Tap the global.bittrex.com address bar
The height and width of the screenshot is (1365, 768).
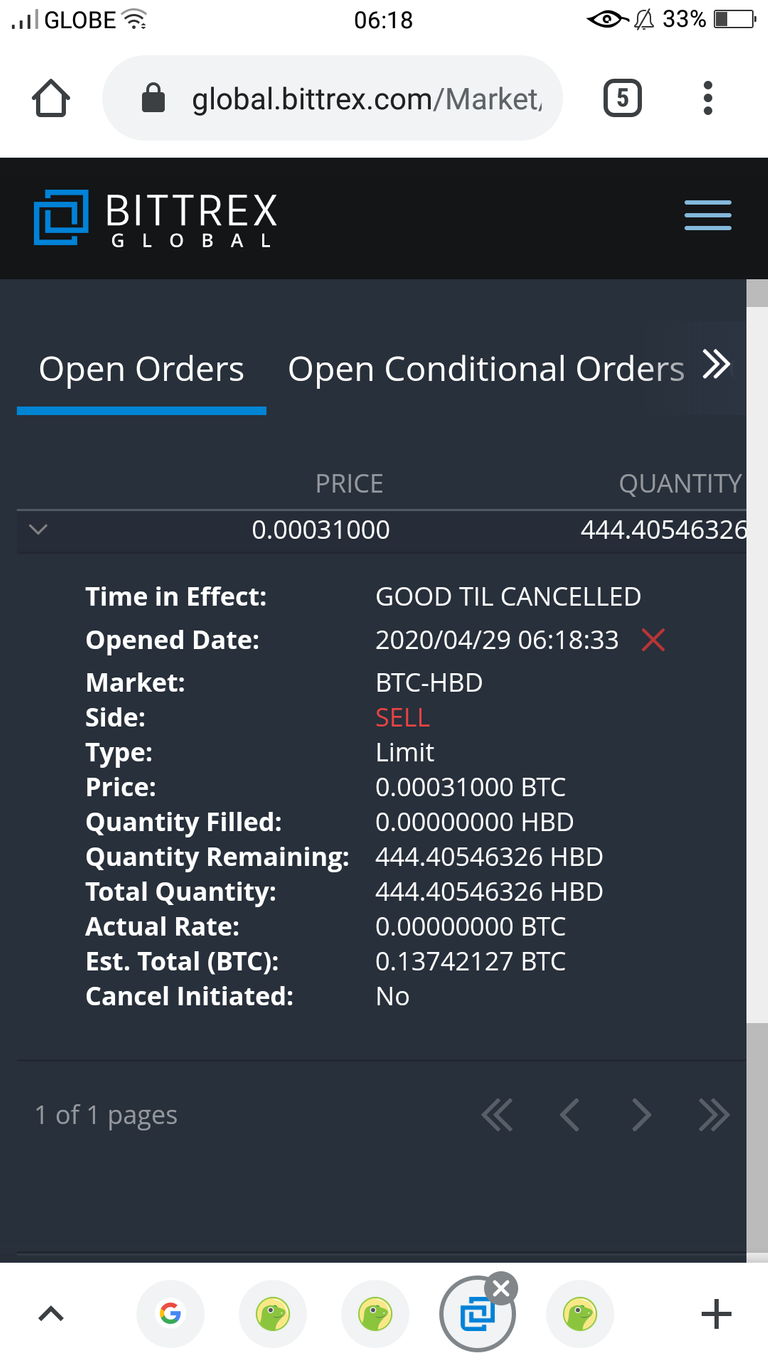click(x=333, y=98)
